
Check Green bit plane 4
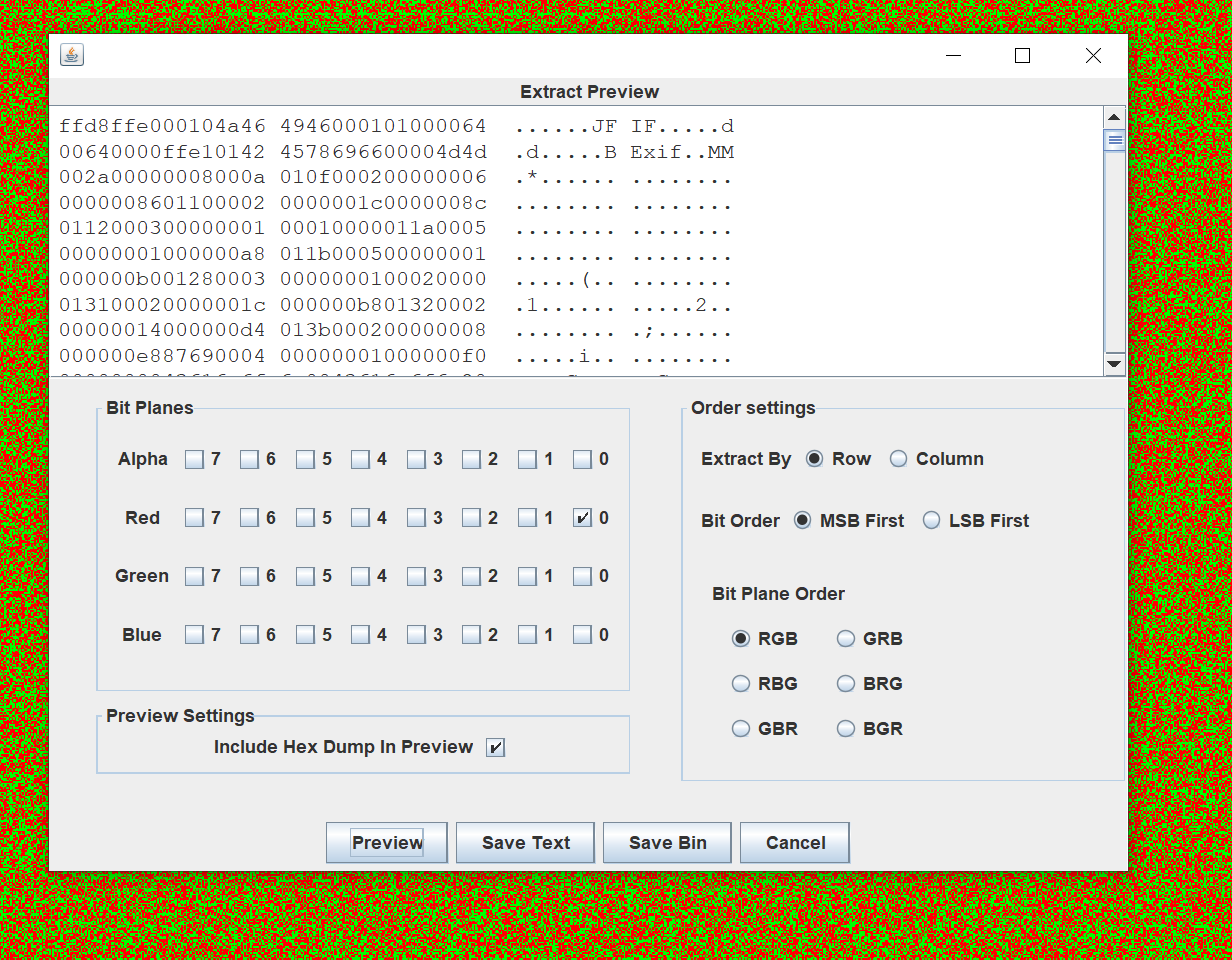click(361, 577)
